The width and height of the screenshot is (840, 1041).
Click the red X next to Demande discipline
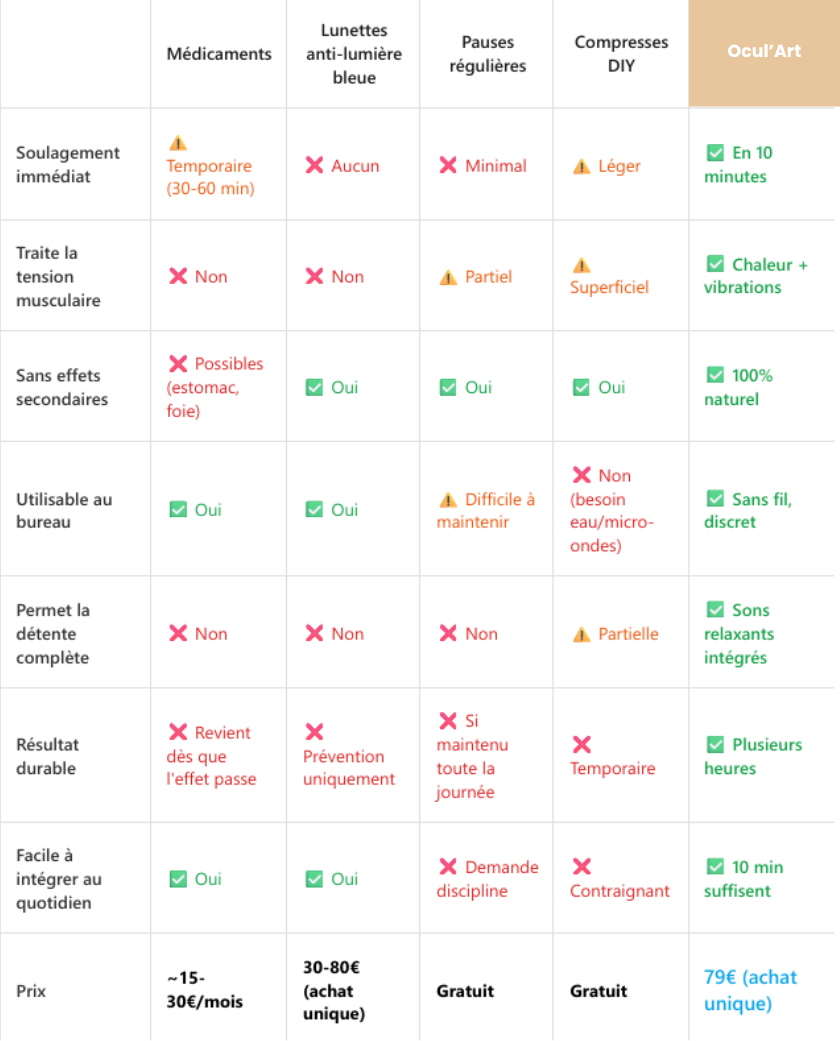448,867
